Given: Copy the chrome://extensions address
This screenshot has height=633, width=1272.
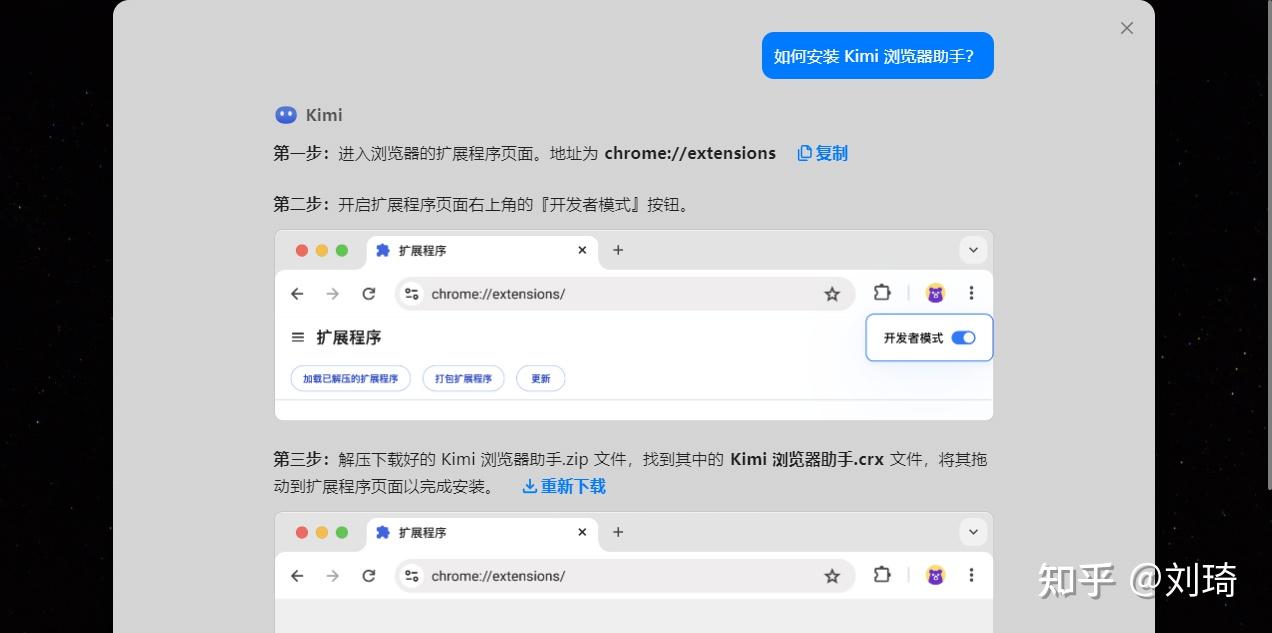Looking at the screenshot, I should click(x=822, y=153).
